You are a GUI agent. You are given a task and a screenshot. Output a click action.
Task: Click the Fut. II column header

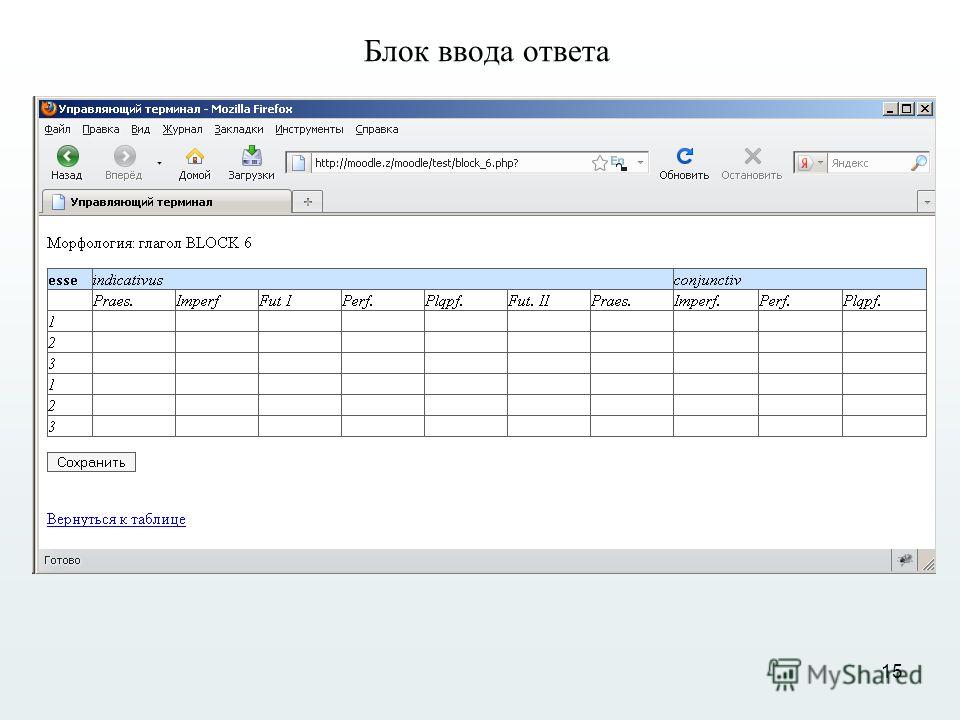[549, 300]
